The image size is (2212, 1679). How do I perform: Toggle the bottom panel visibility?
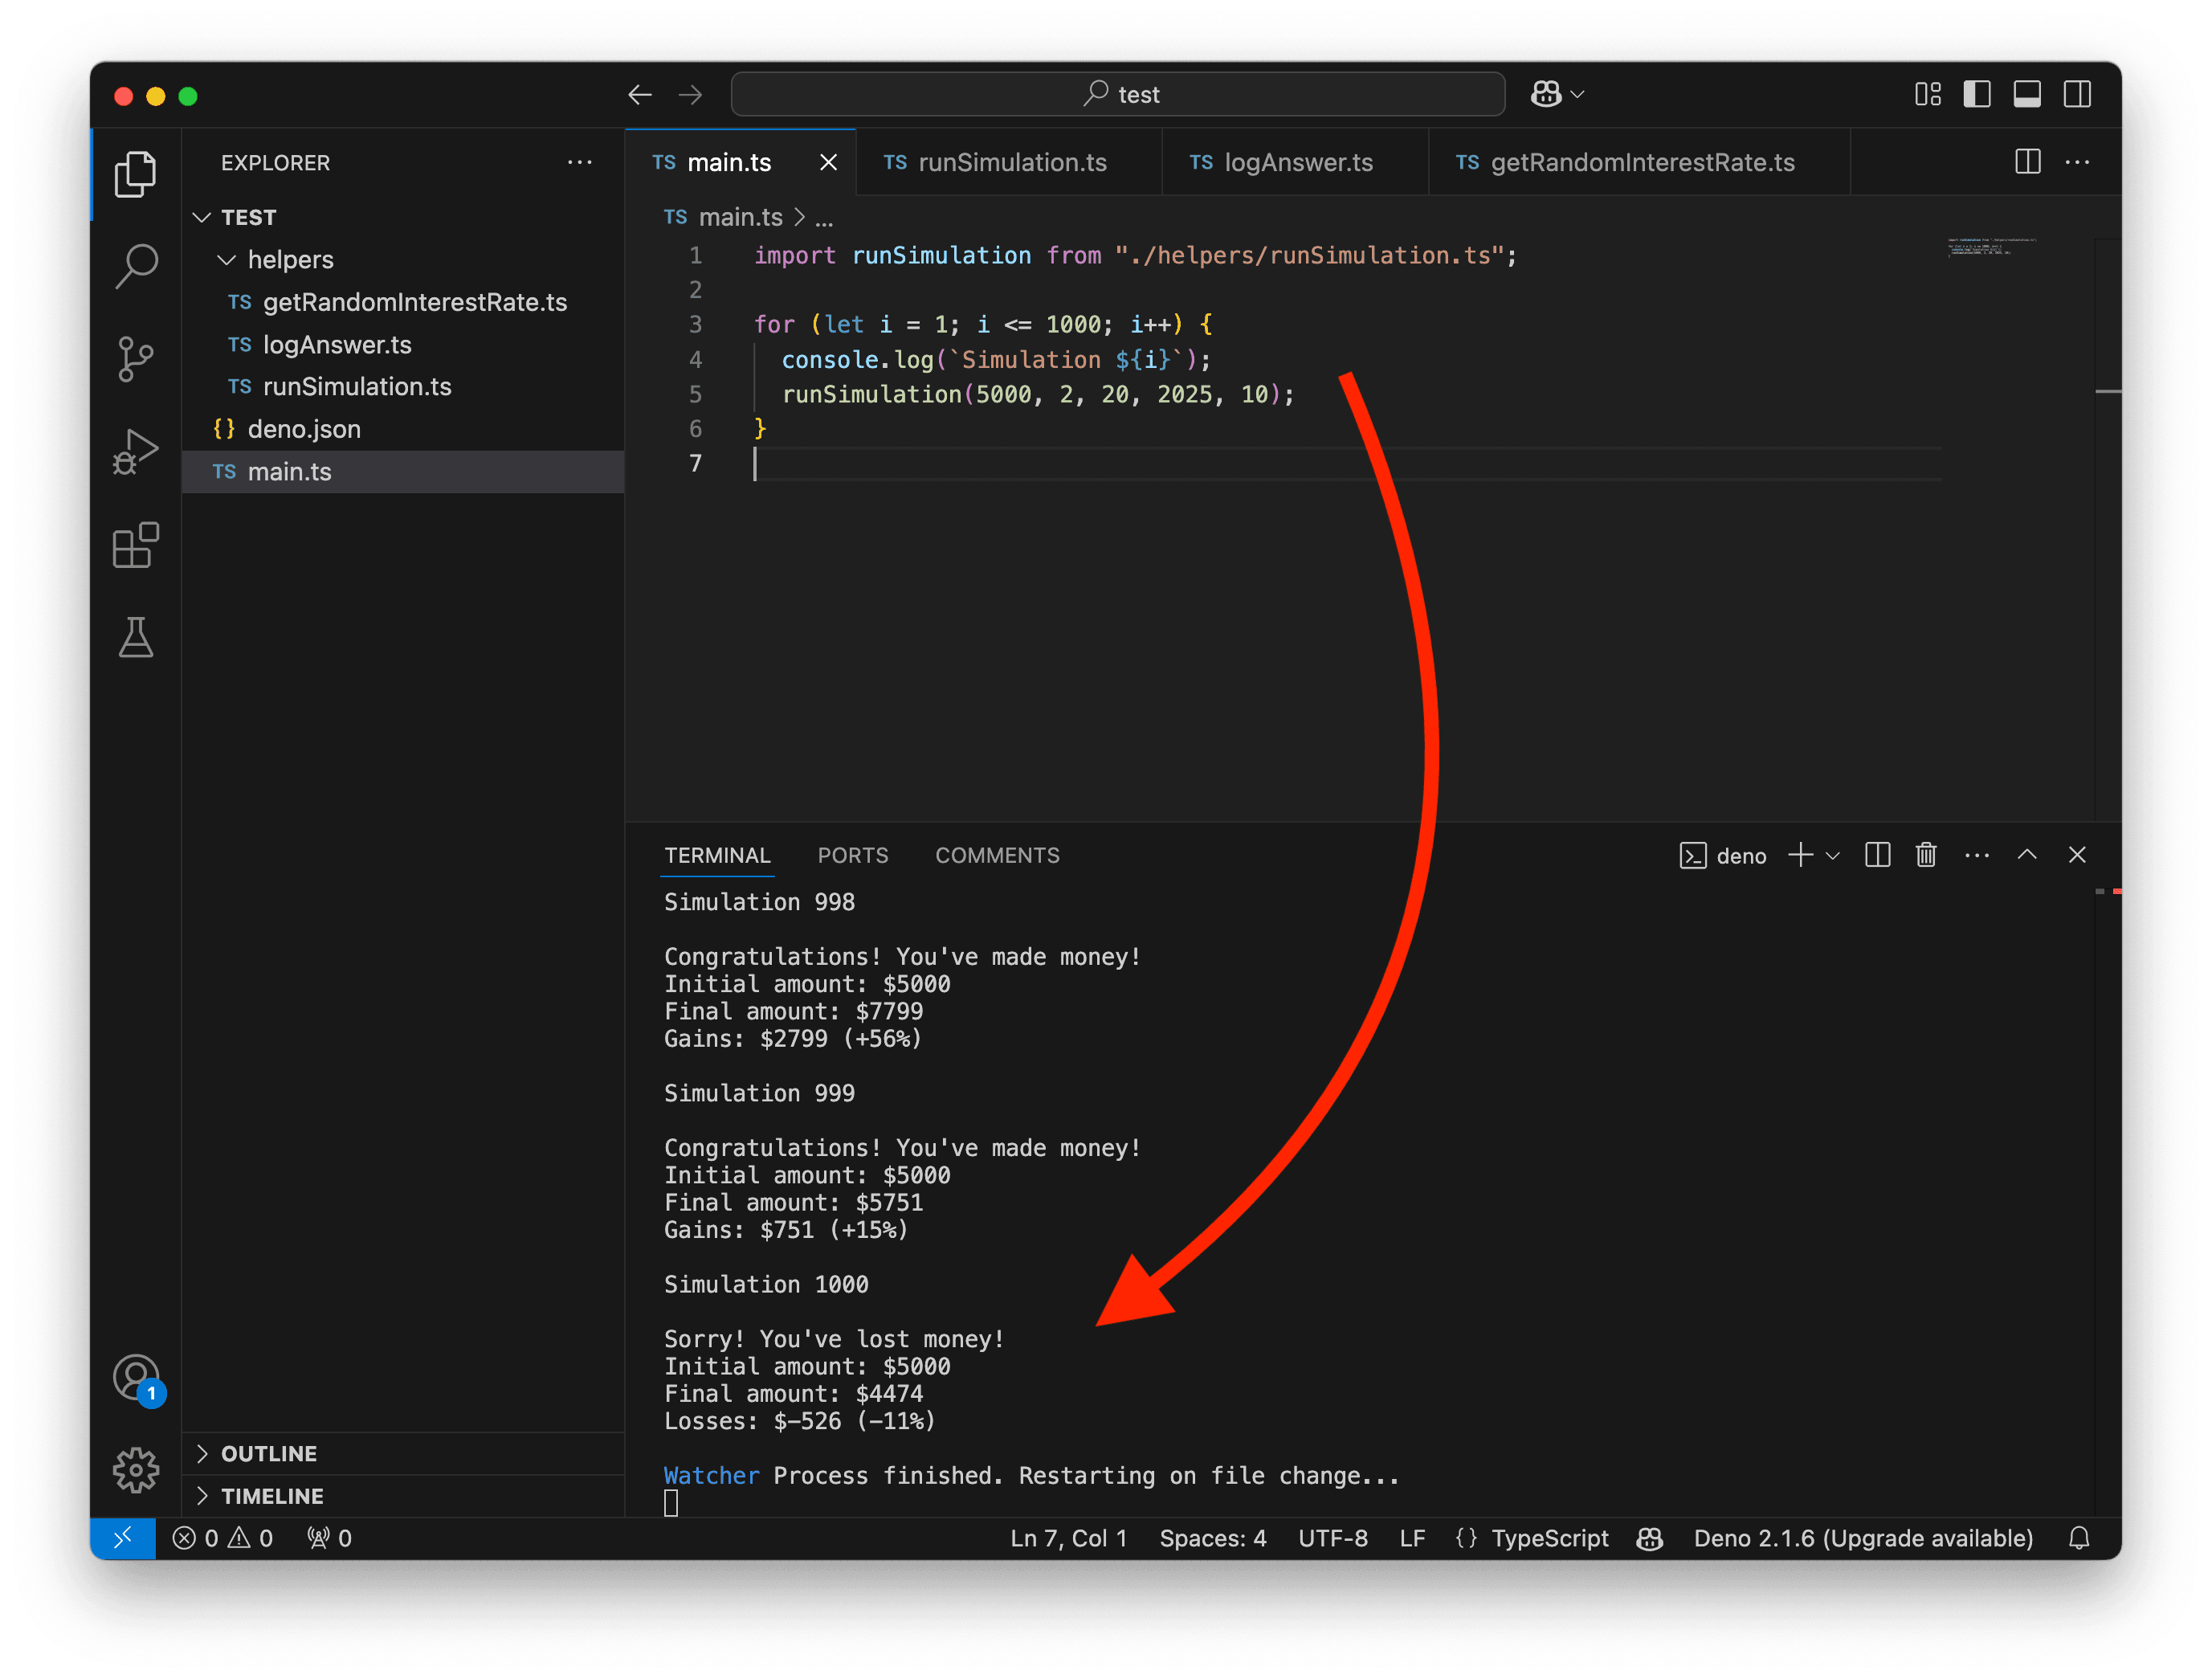tap(2027, 94)
